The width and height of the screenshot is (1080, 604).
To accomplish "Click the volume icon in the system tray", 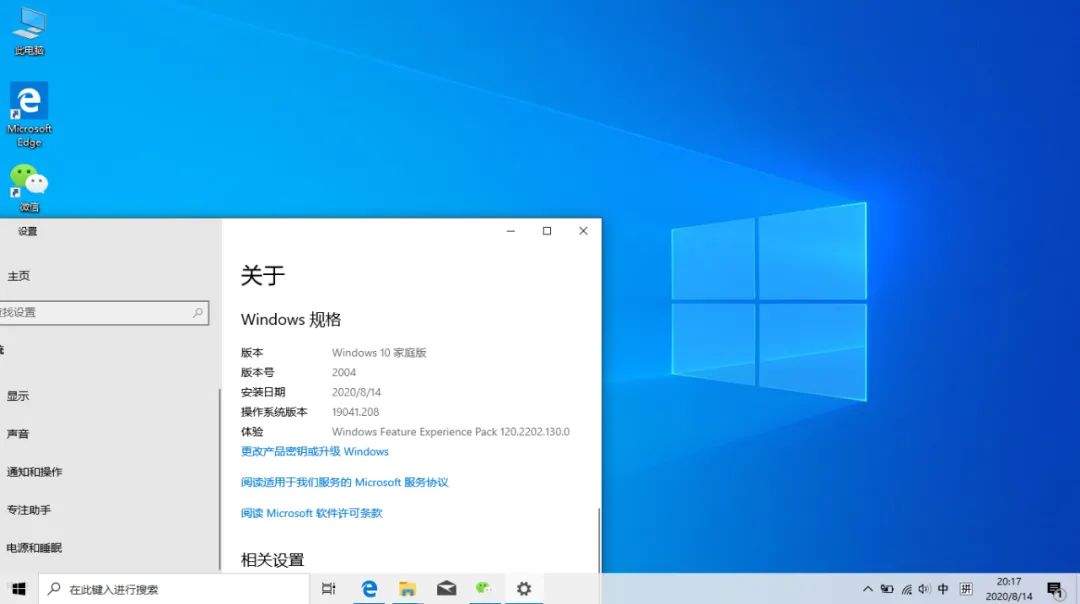I will pyautogui.click(x=926, y=589).
